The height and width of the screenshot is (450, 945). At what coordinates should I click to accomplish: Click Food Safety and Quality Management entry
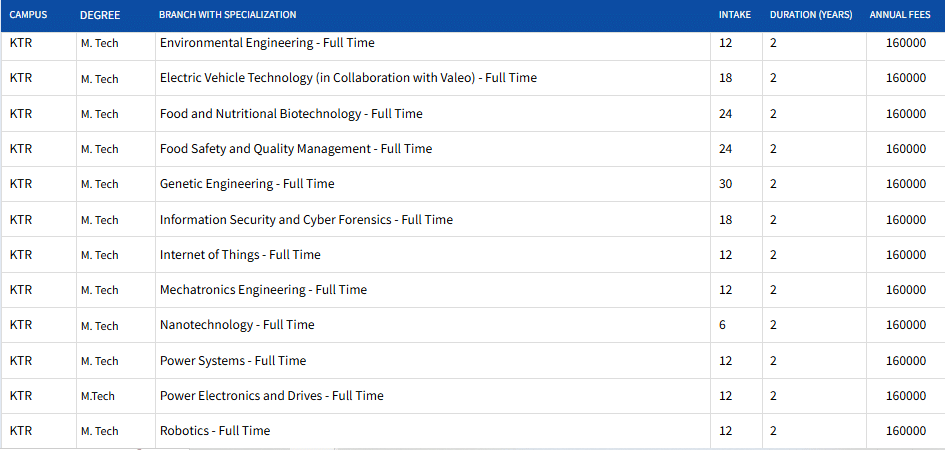click(x=296, y=149)
